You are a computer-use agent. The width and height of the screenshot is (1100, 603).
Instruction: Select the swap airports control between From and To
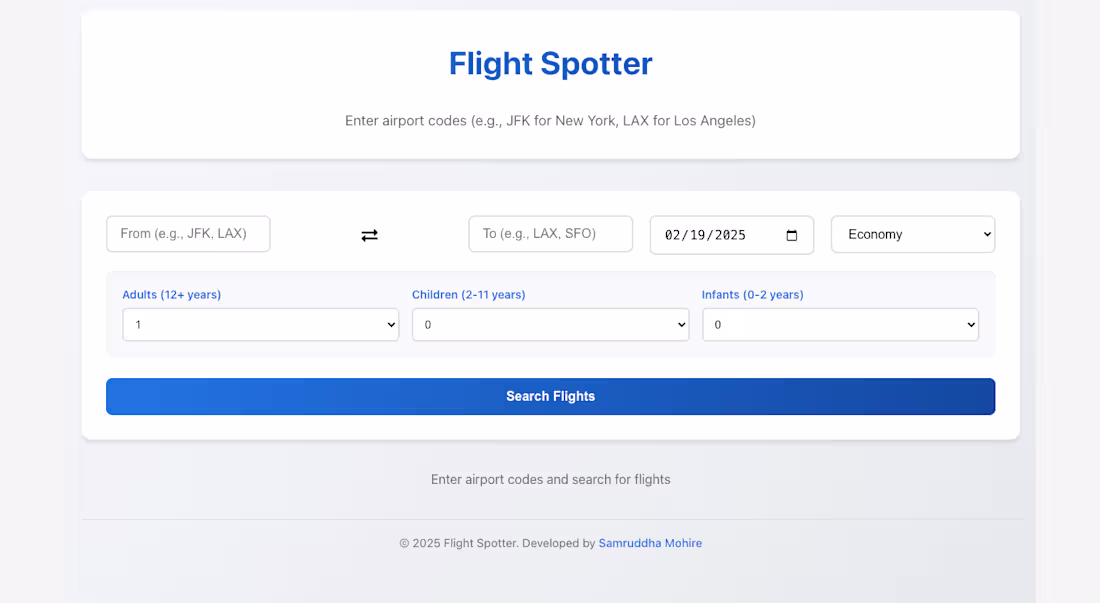point(369,234)
